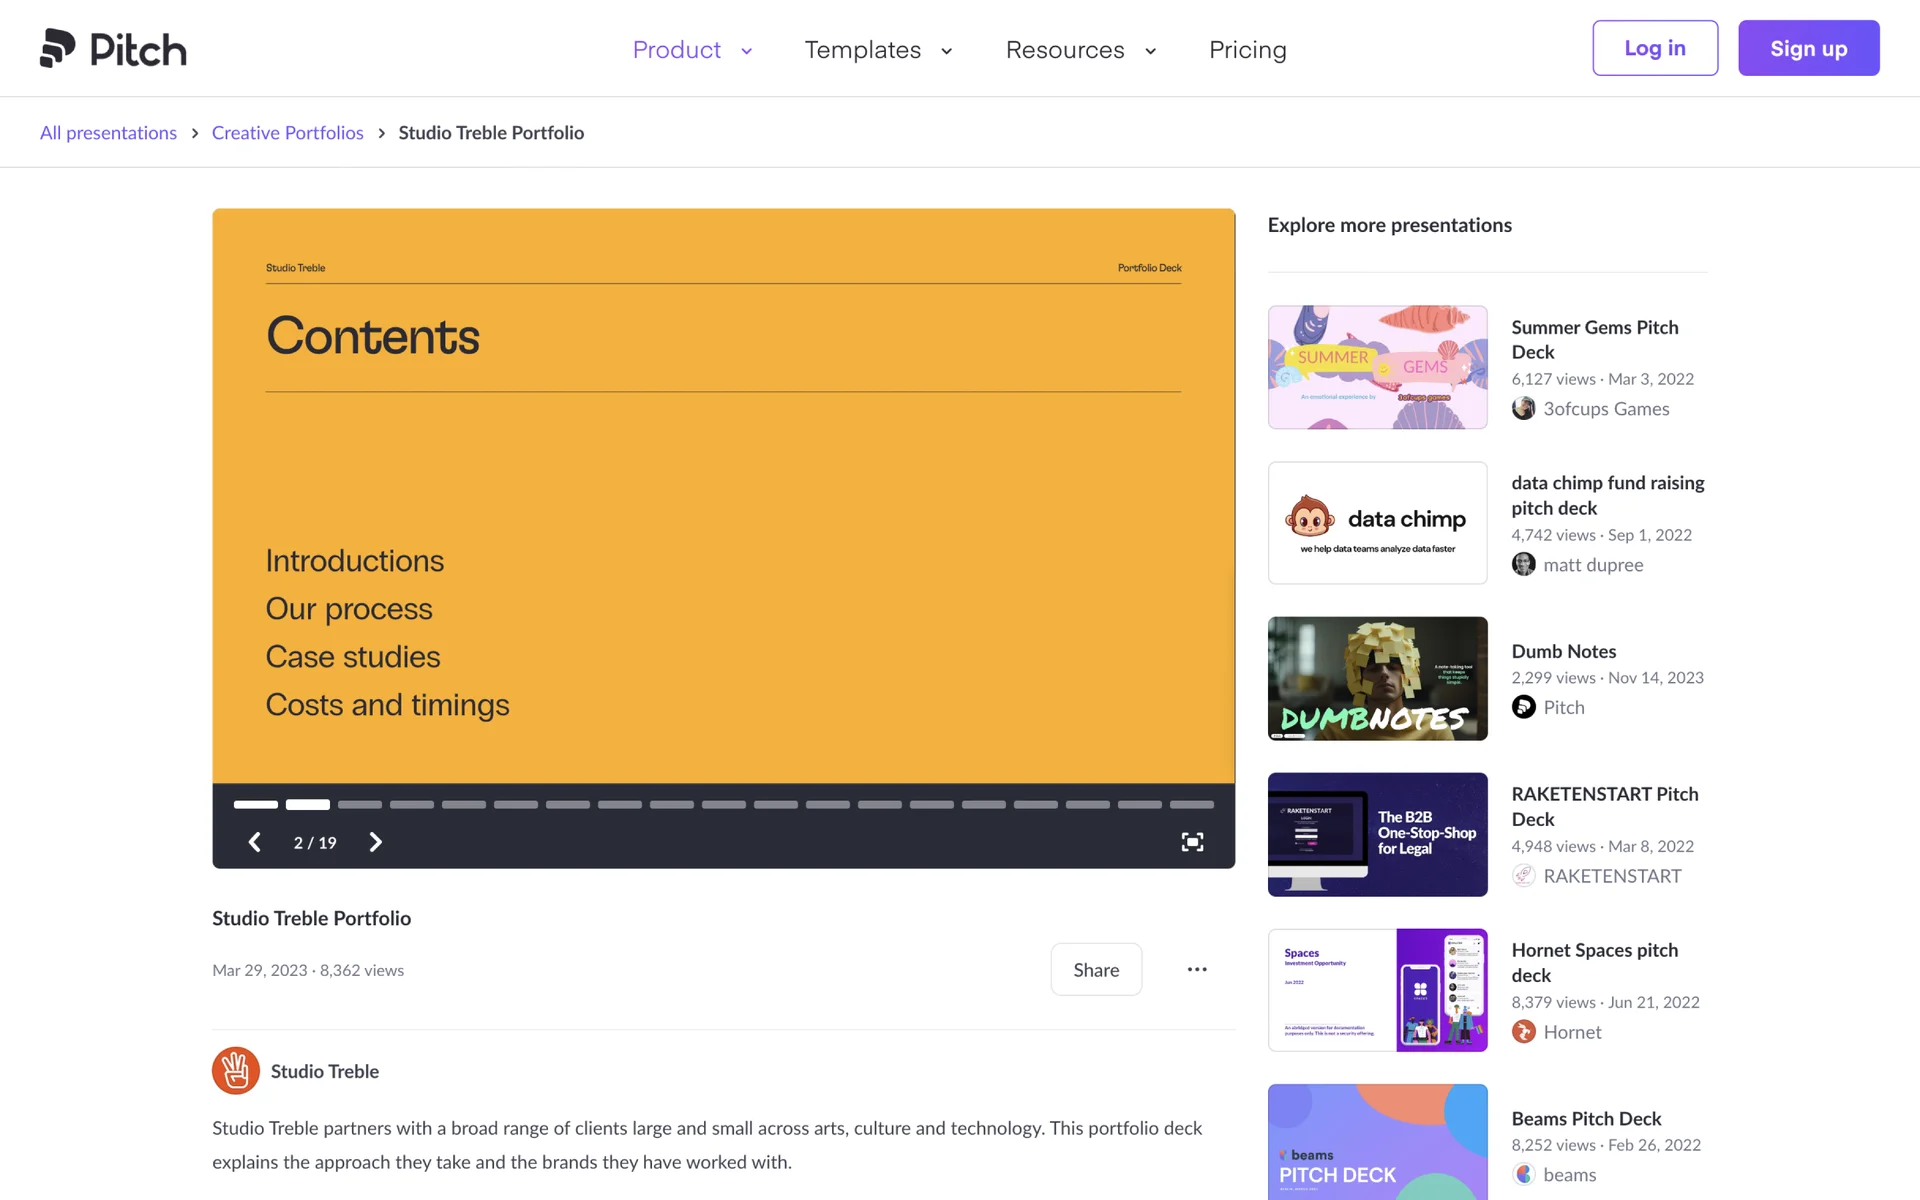Viewport: 1920px width, 1200px height.
Task: Open the Dumb Notes presentation thumbnail
Action: coord(1377,678)
